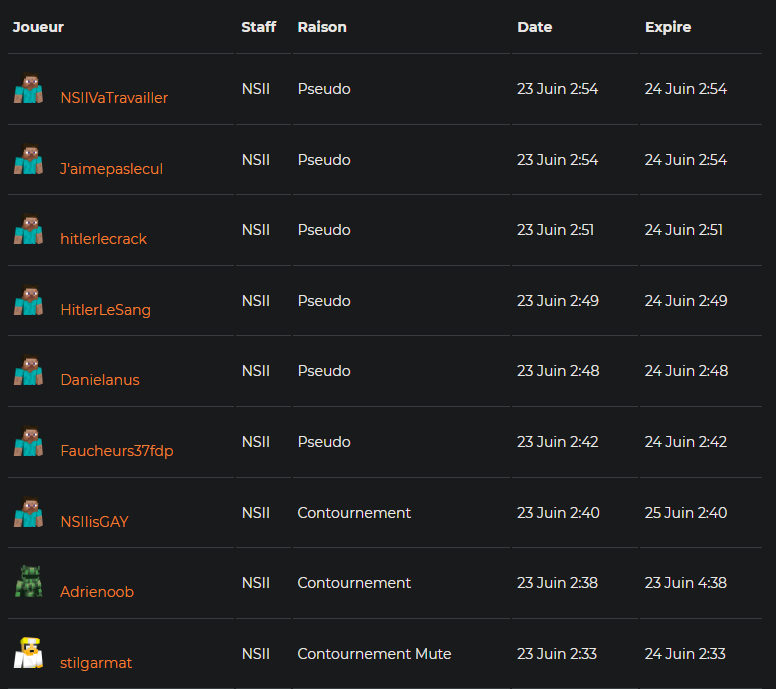Click Adrienoob's green creeper avatar

click(x=28, y=582)
